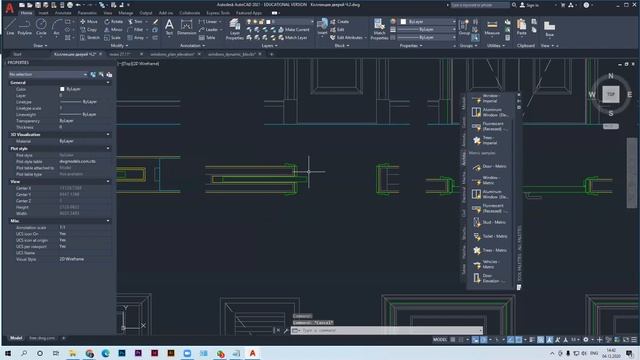The height and width of the screenshot is (360, 640).
Task: Select the Line tool in Draw panel
Action: click(10, 27)
